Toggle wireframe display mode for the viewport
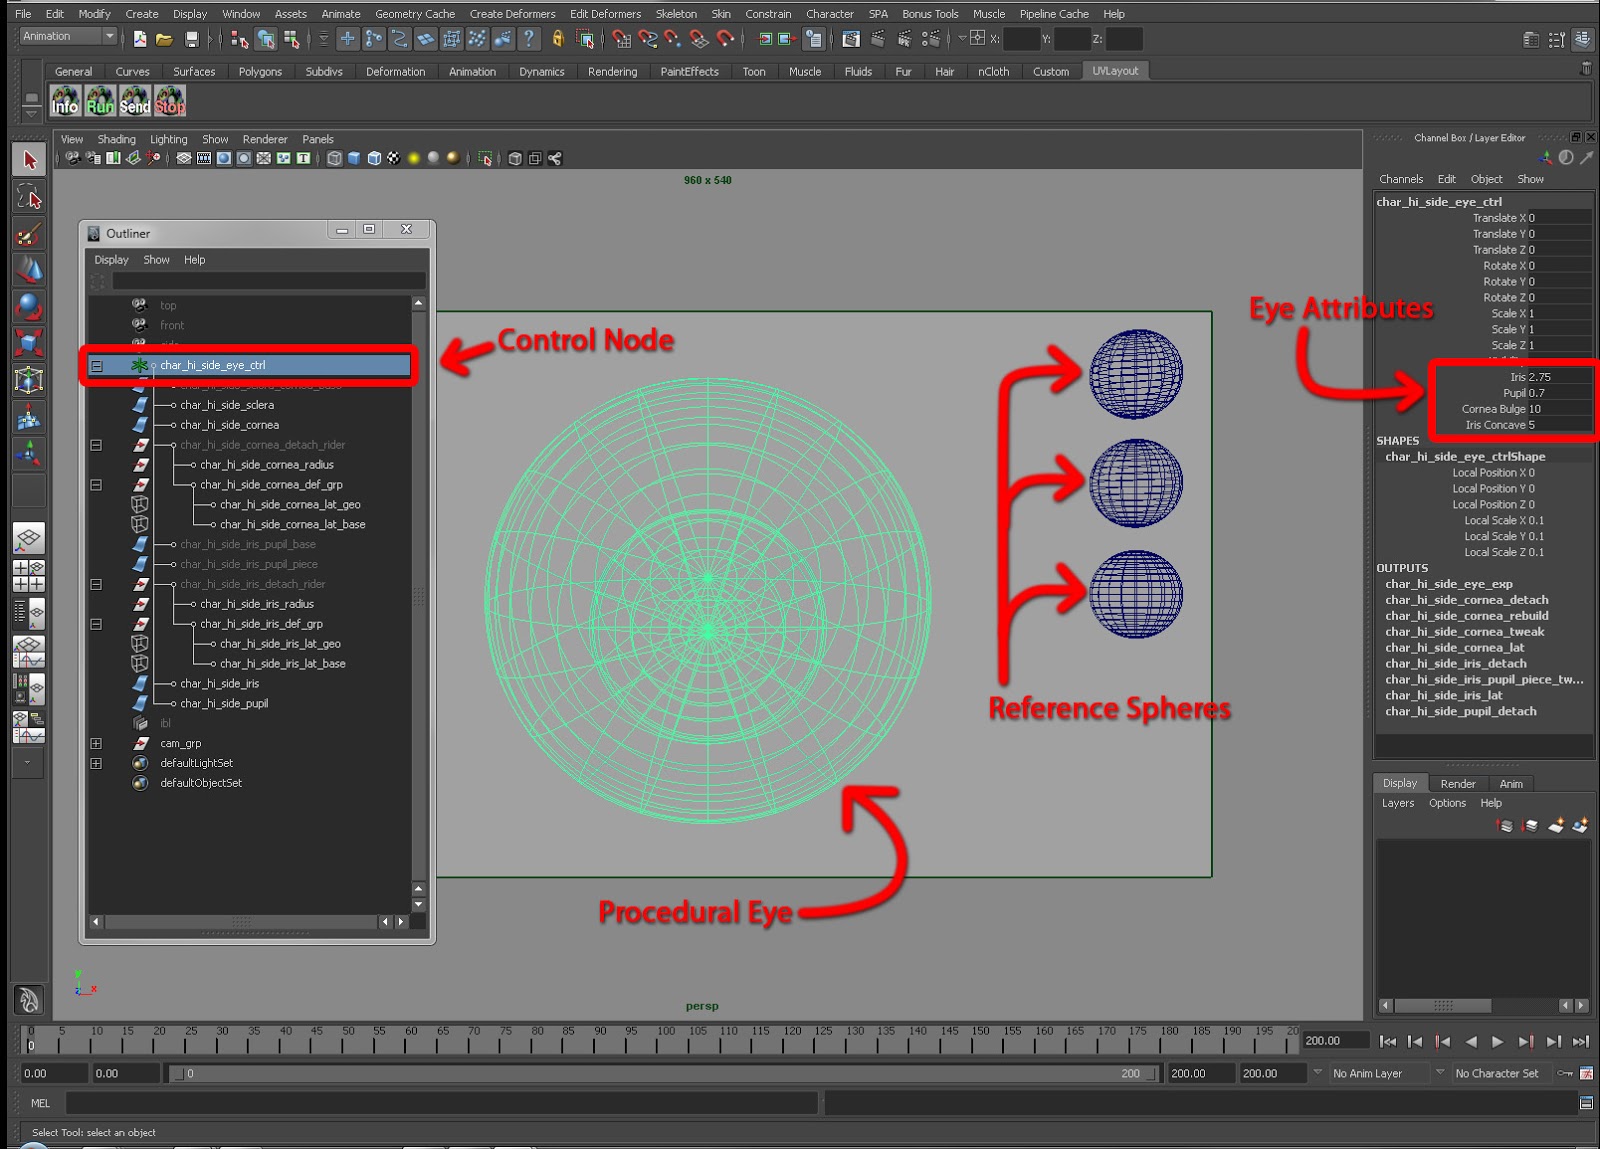The image size is (1600, 1149). point(333,158)
